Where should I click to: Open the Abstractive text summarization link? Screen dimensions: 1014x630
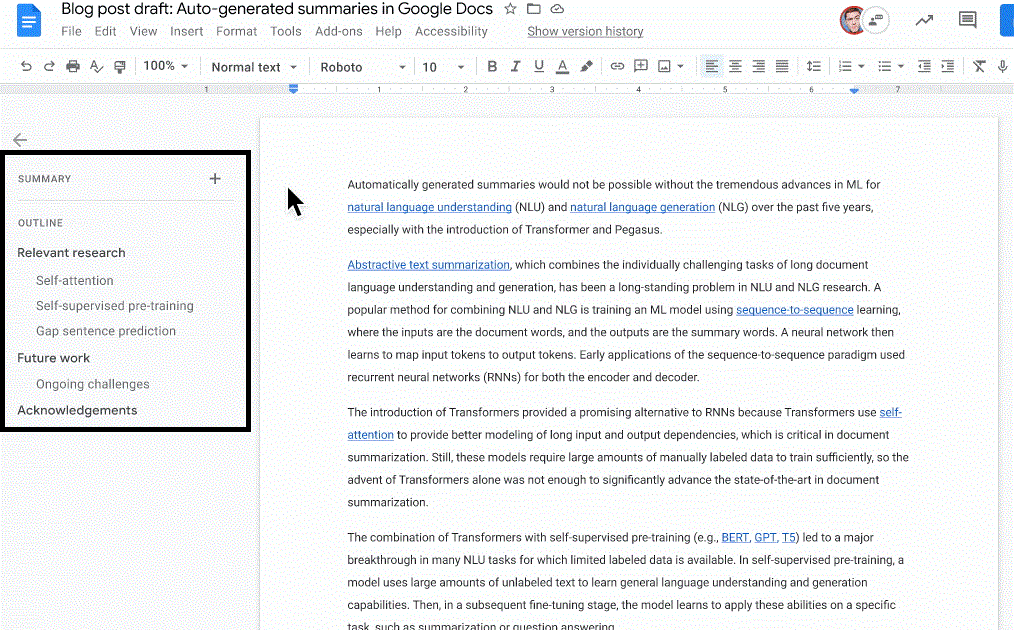point(428,265)
